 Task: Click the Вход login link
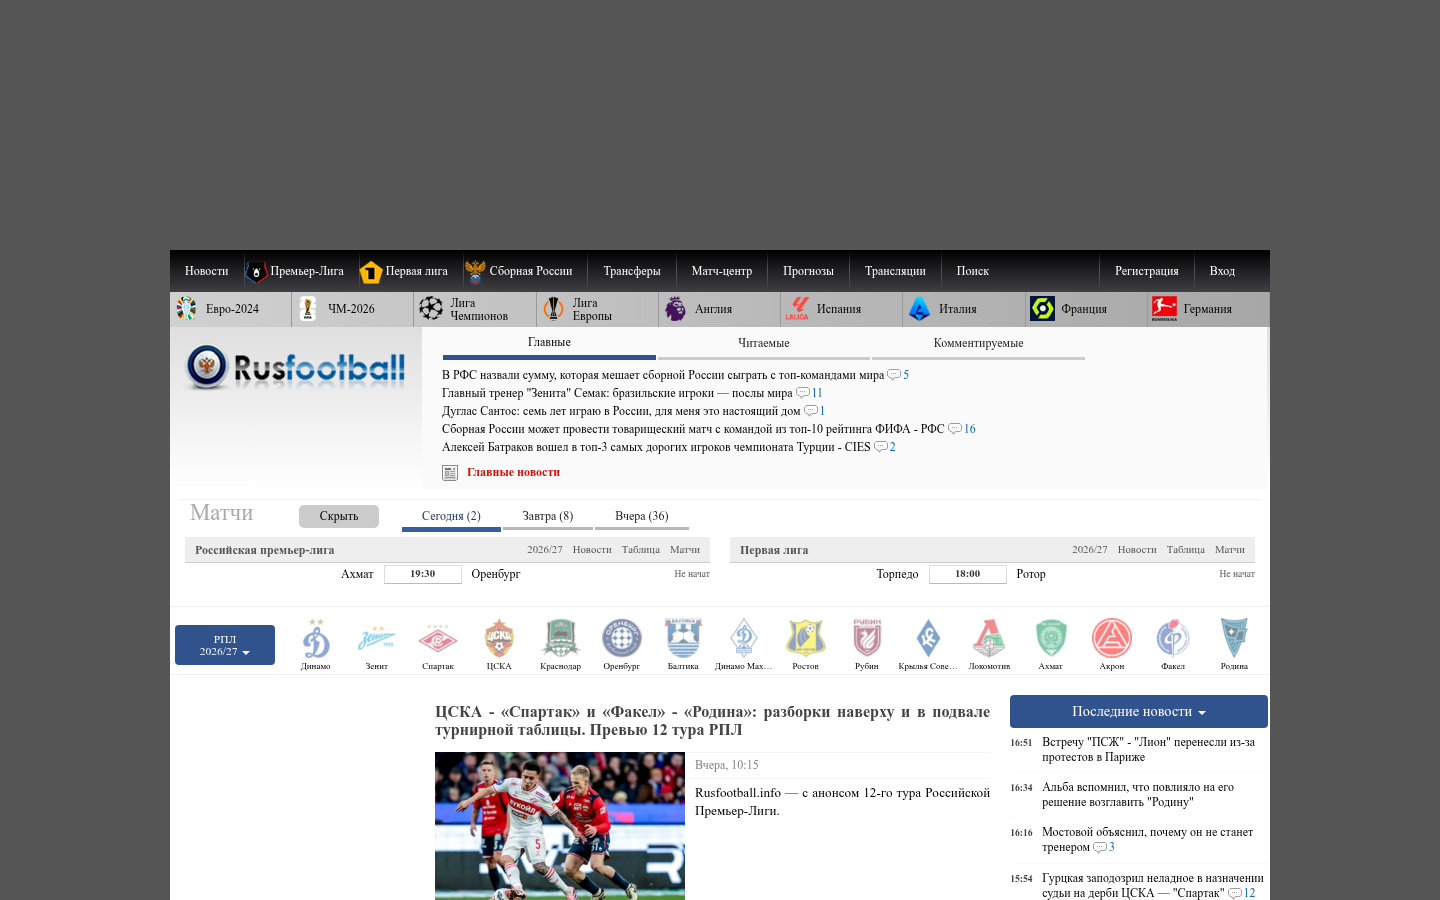click(x=1222, y=271)
